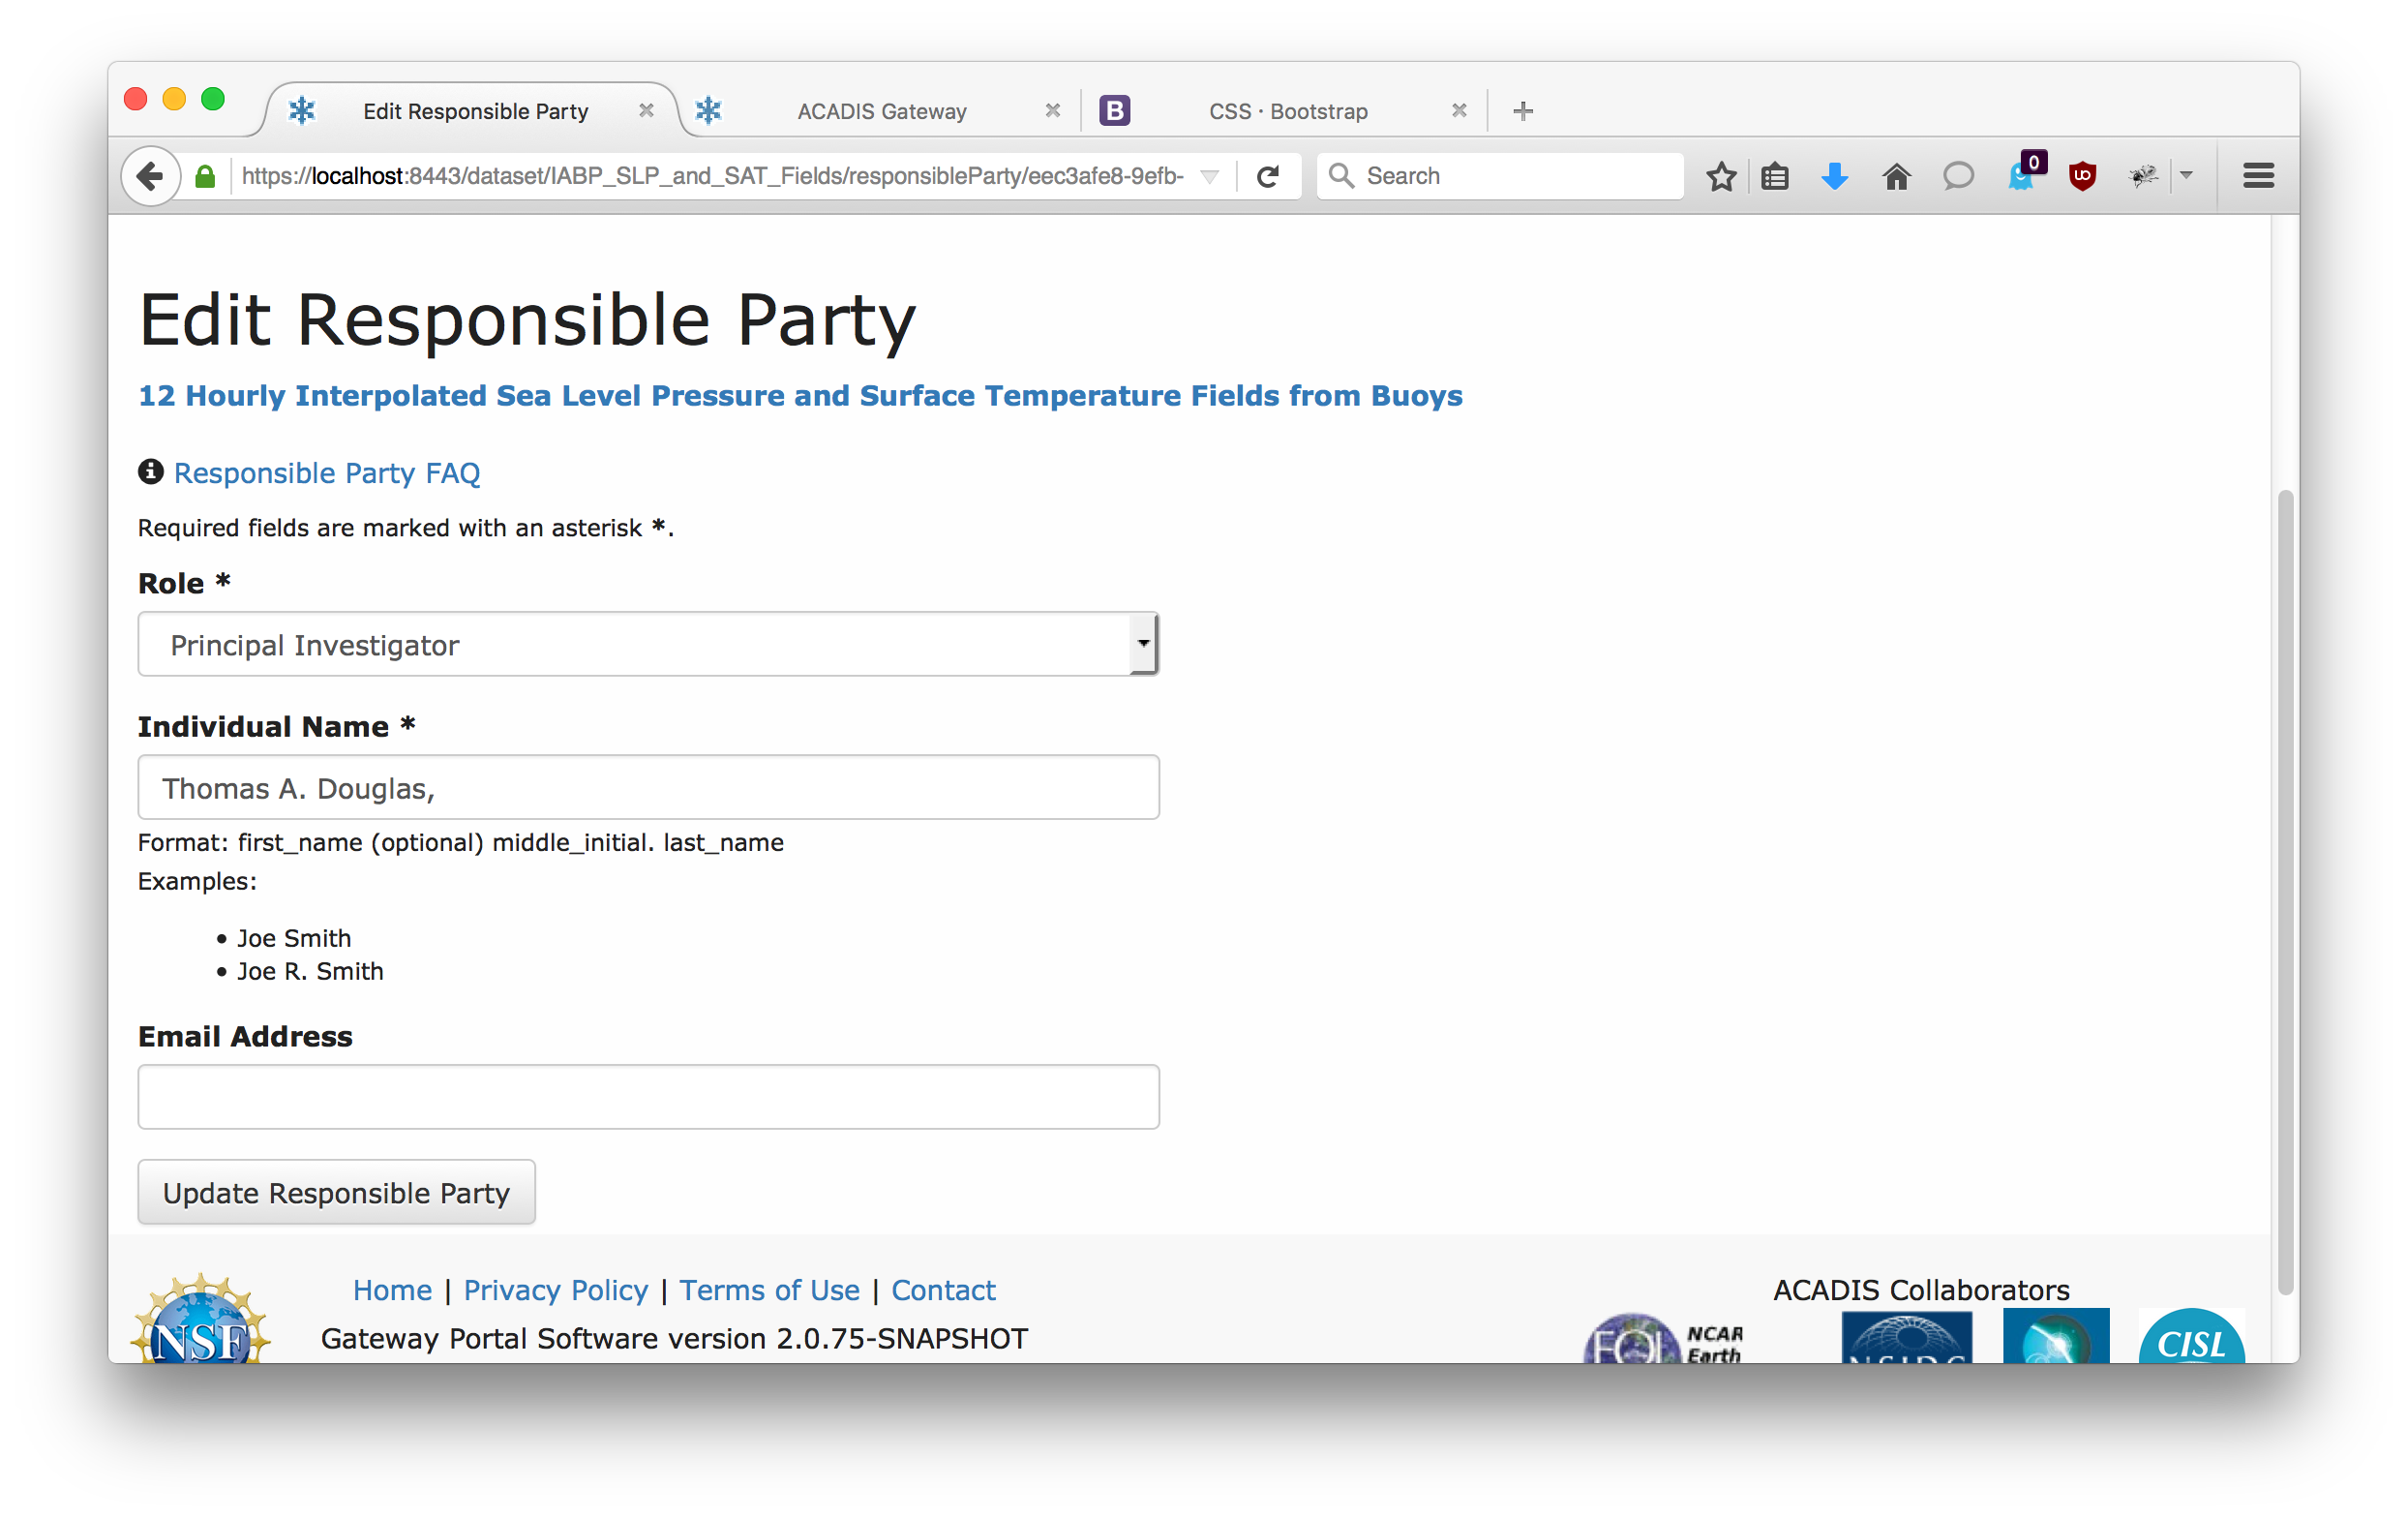Open the bookmarks list icon
This screenshot has width=2408, height=1518.
click(x=1775, y=176)
